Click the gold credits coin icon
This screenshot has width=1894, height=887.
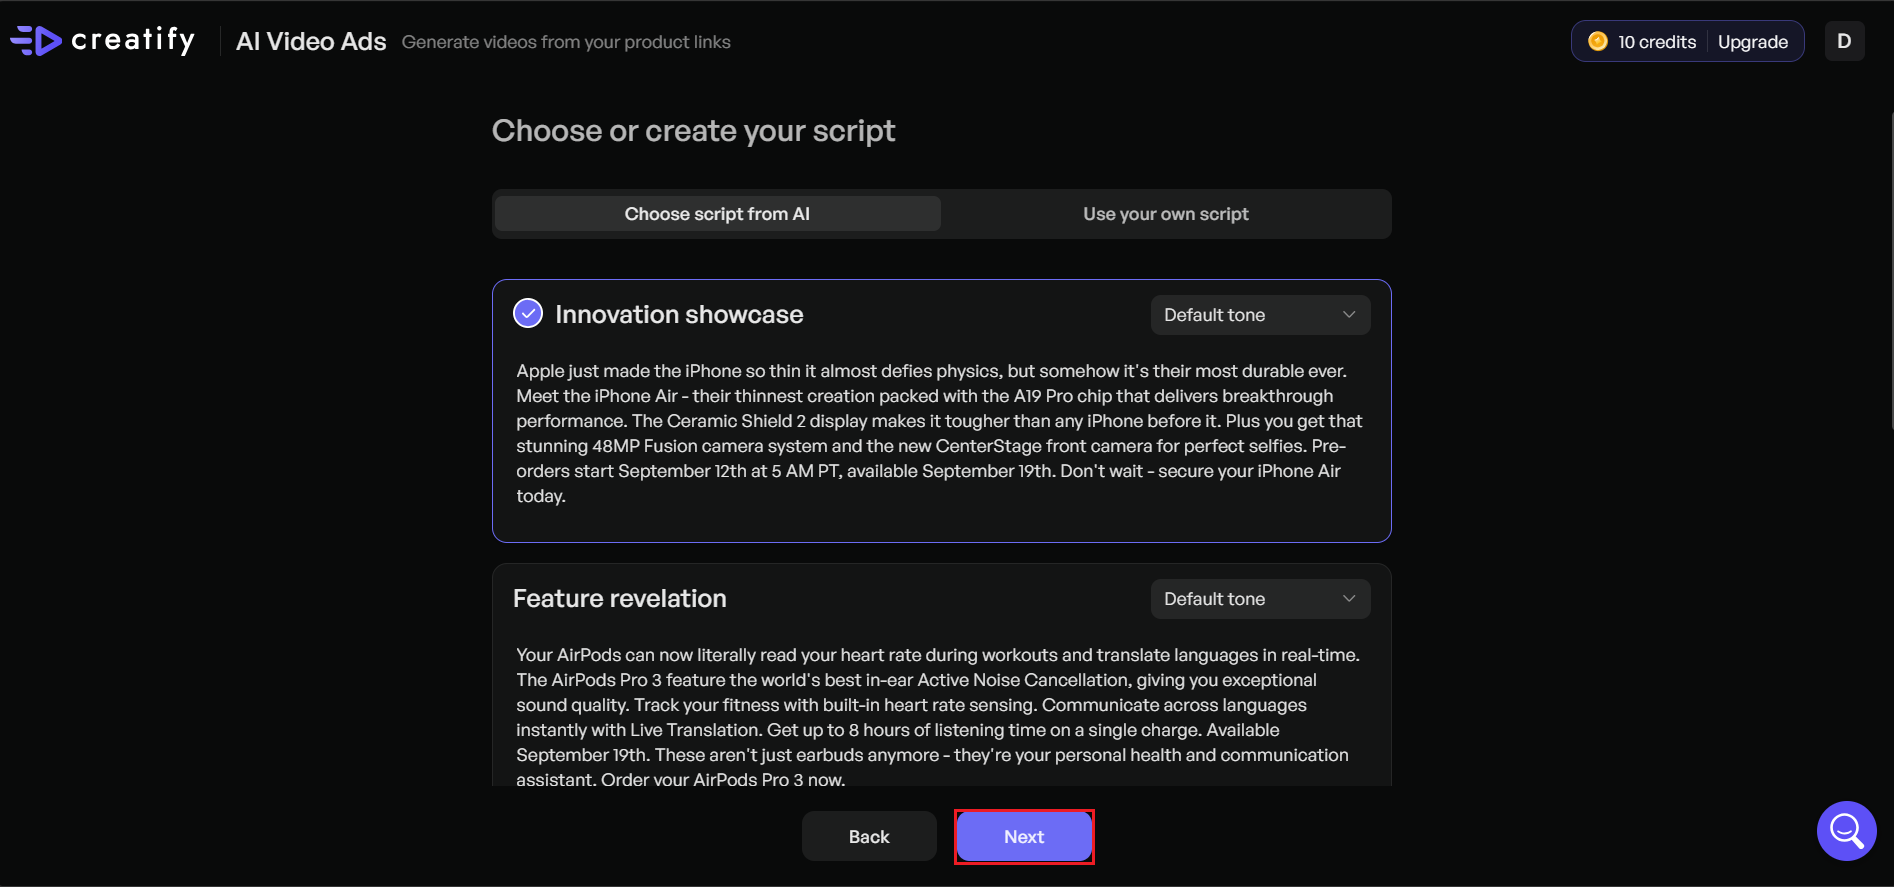1598,41
